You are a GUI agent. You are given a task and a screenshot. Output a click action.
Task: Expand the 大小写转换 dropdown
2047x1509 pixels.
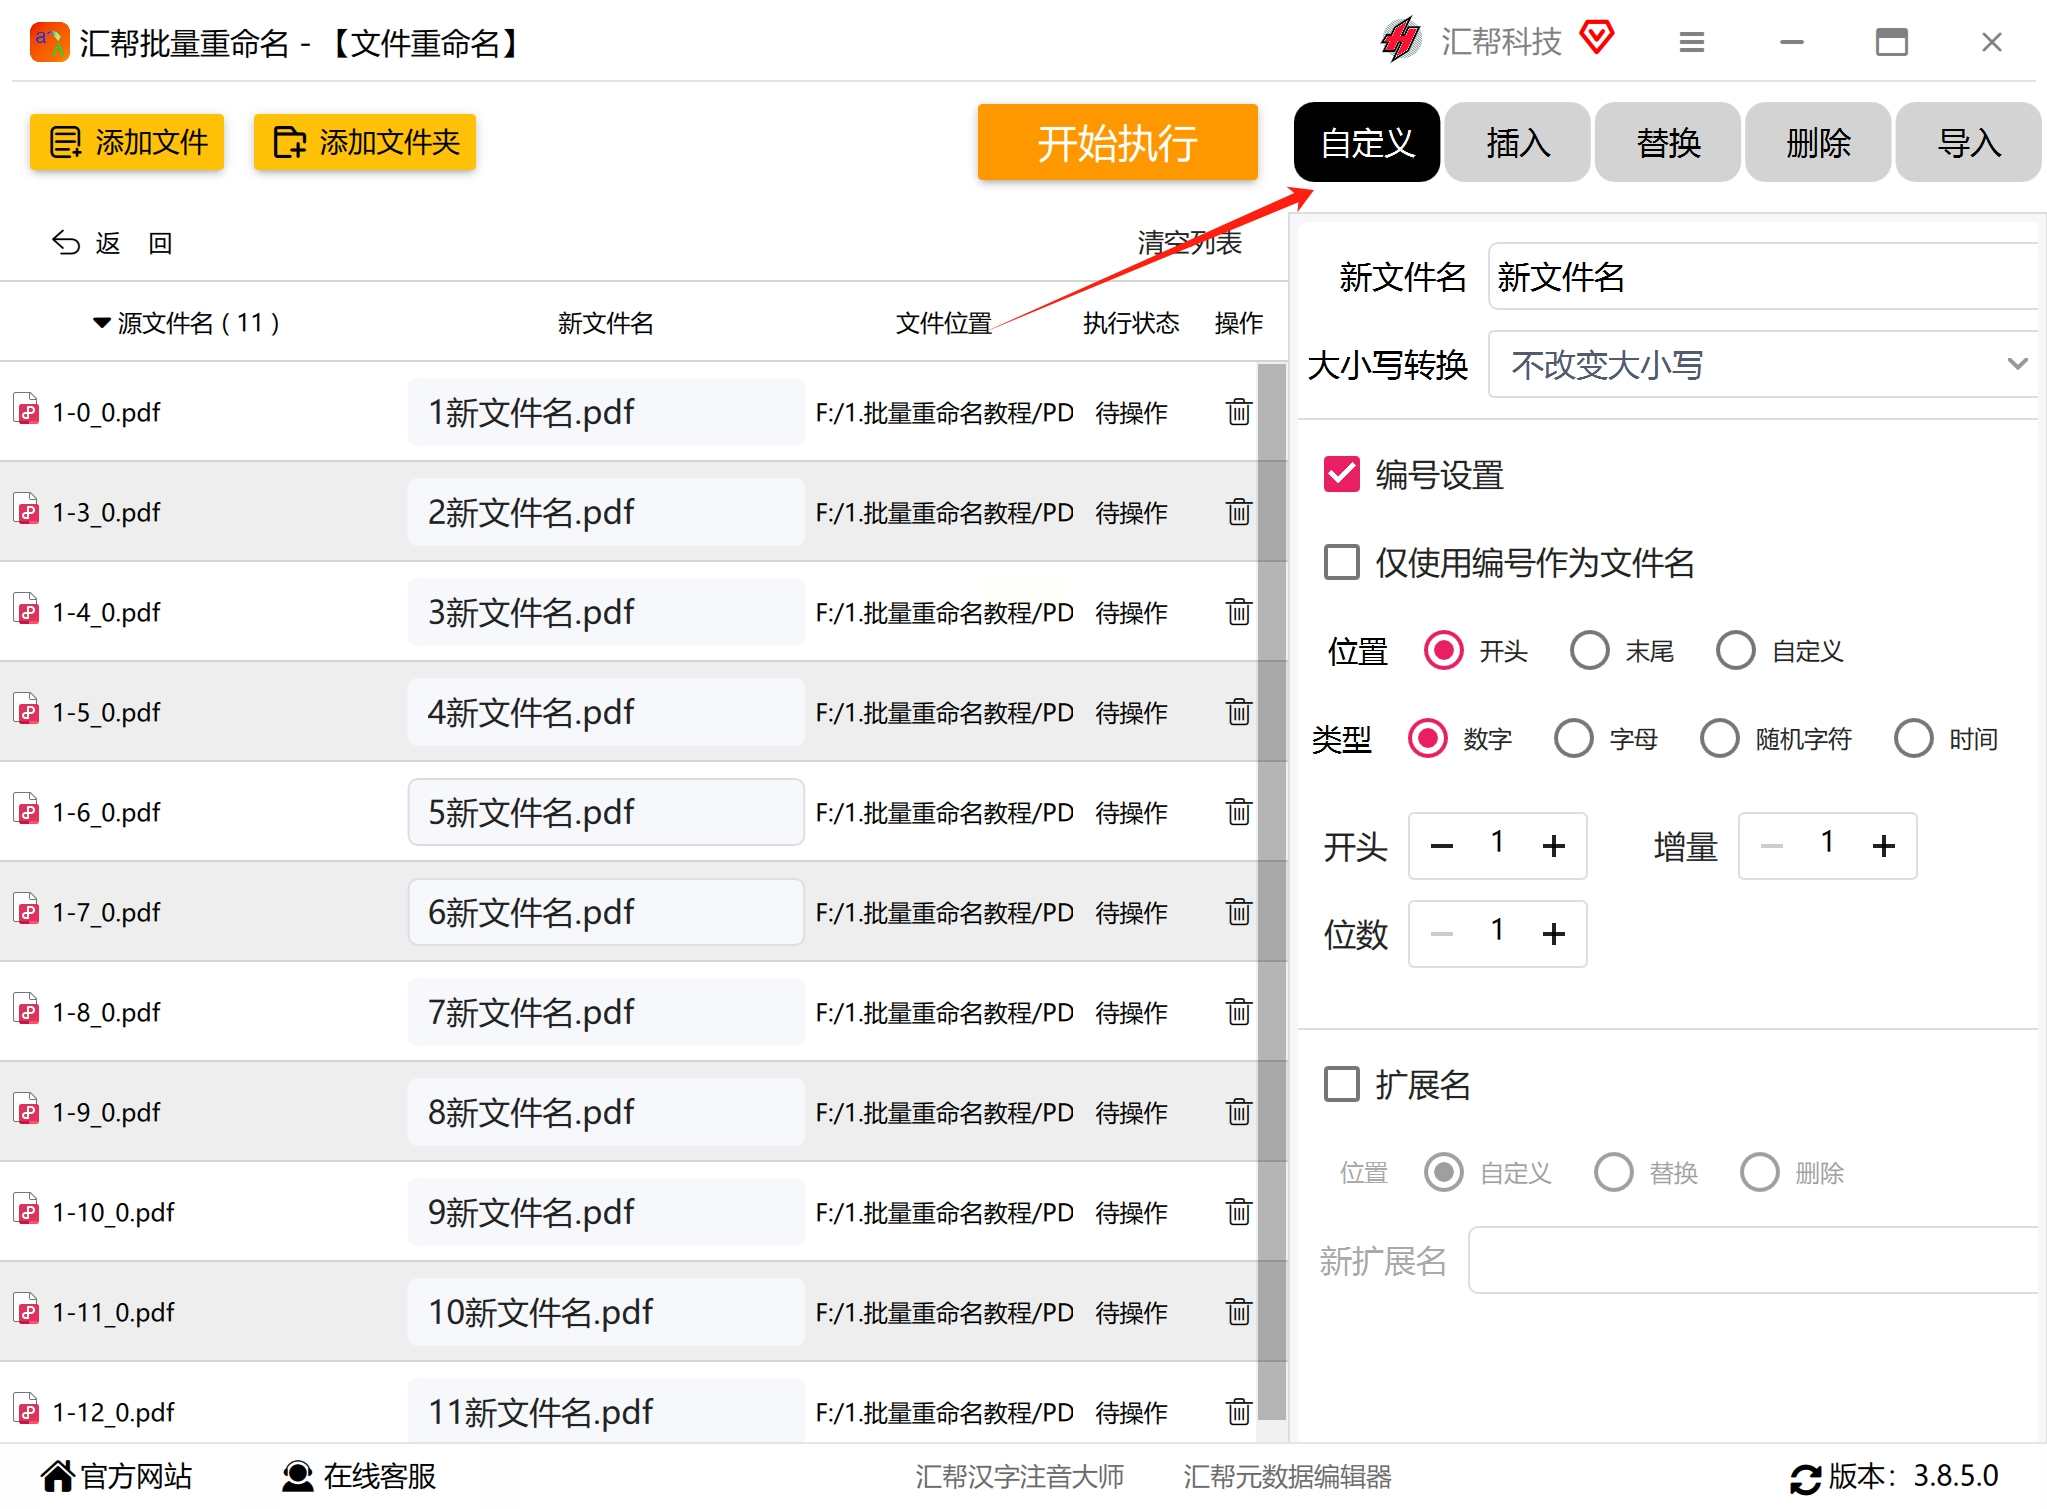2016,364
